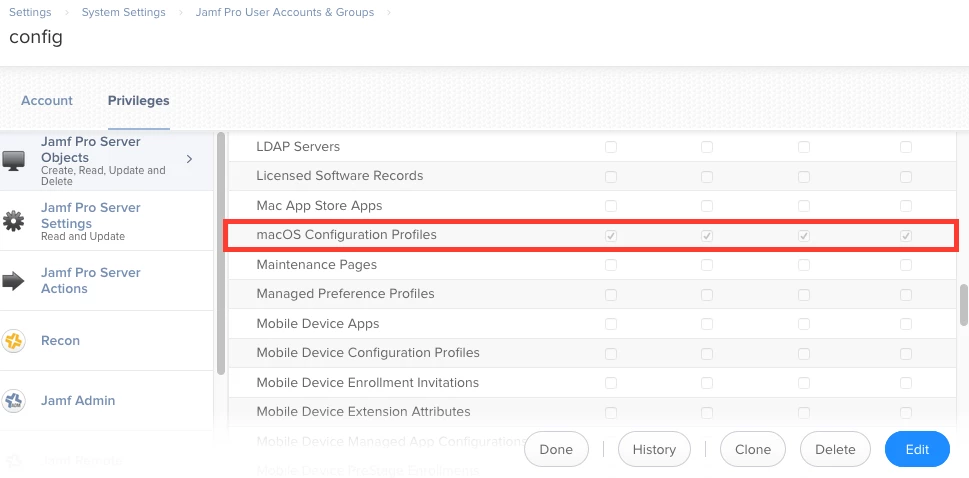
Task: Click the Mobile Device Enrollment Invitations label
Action: (368, 383)
